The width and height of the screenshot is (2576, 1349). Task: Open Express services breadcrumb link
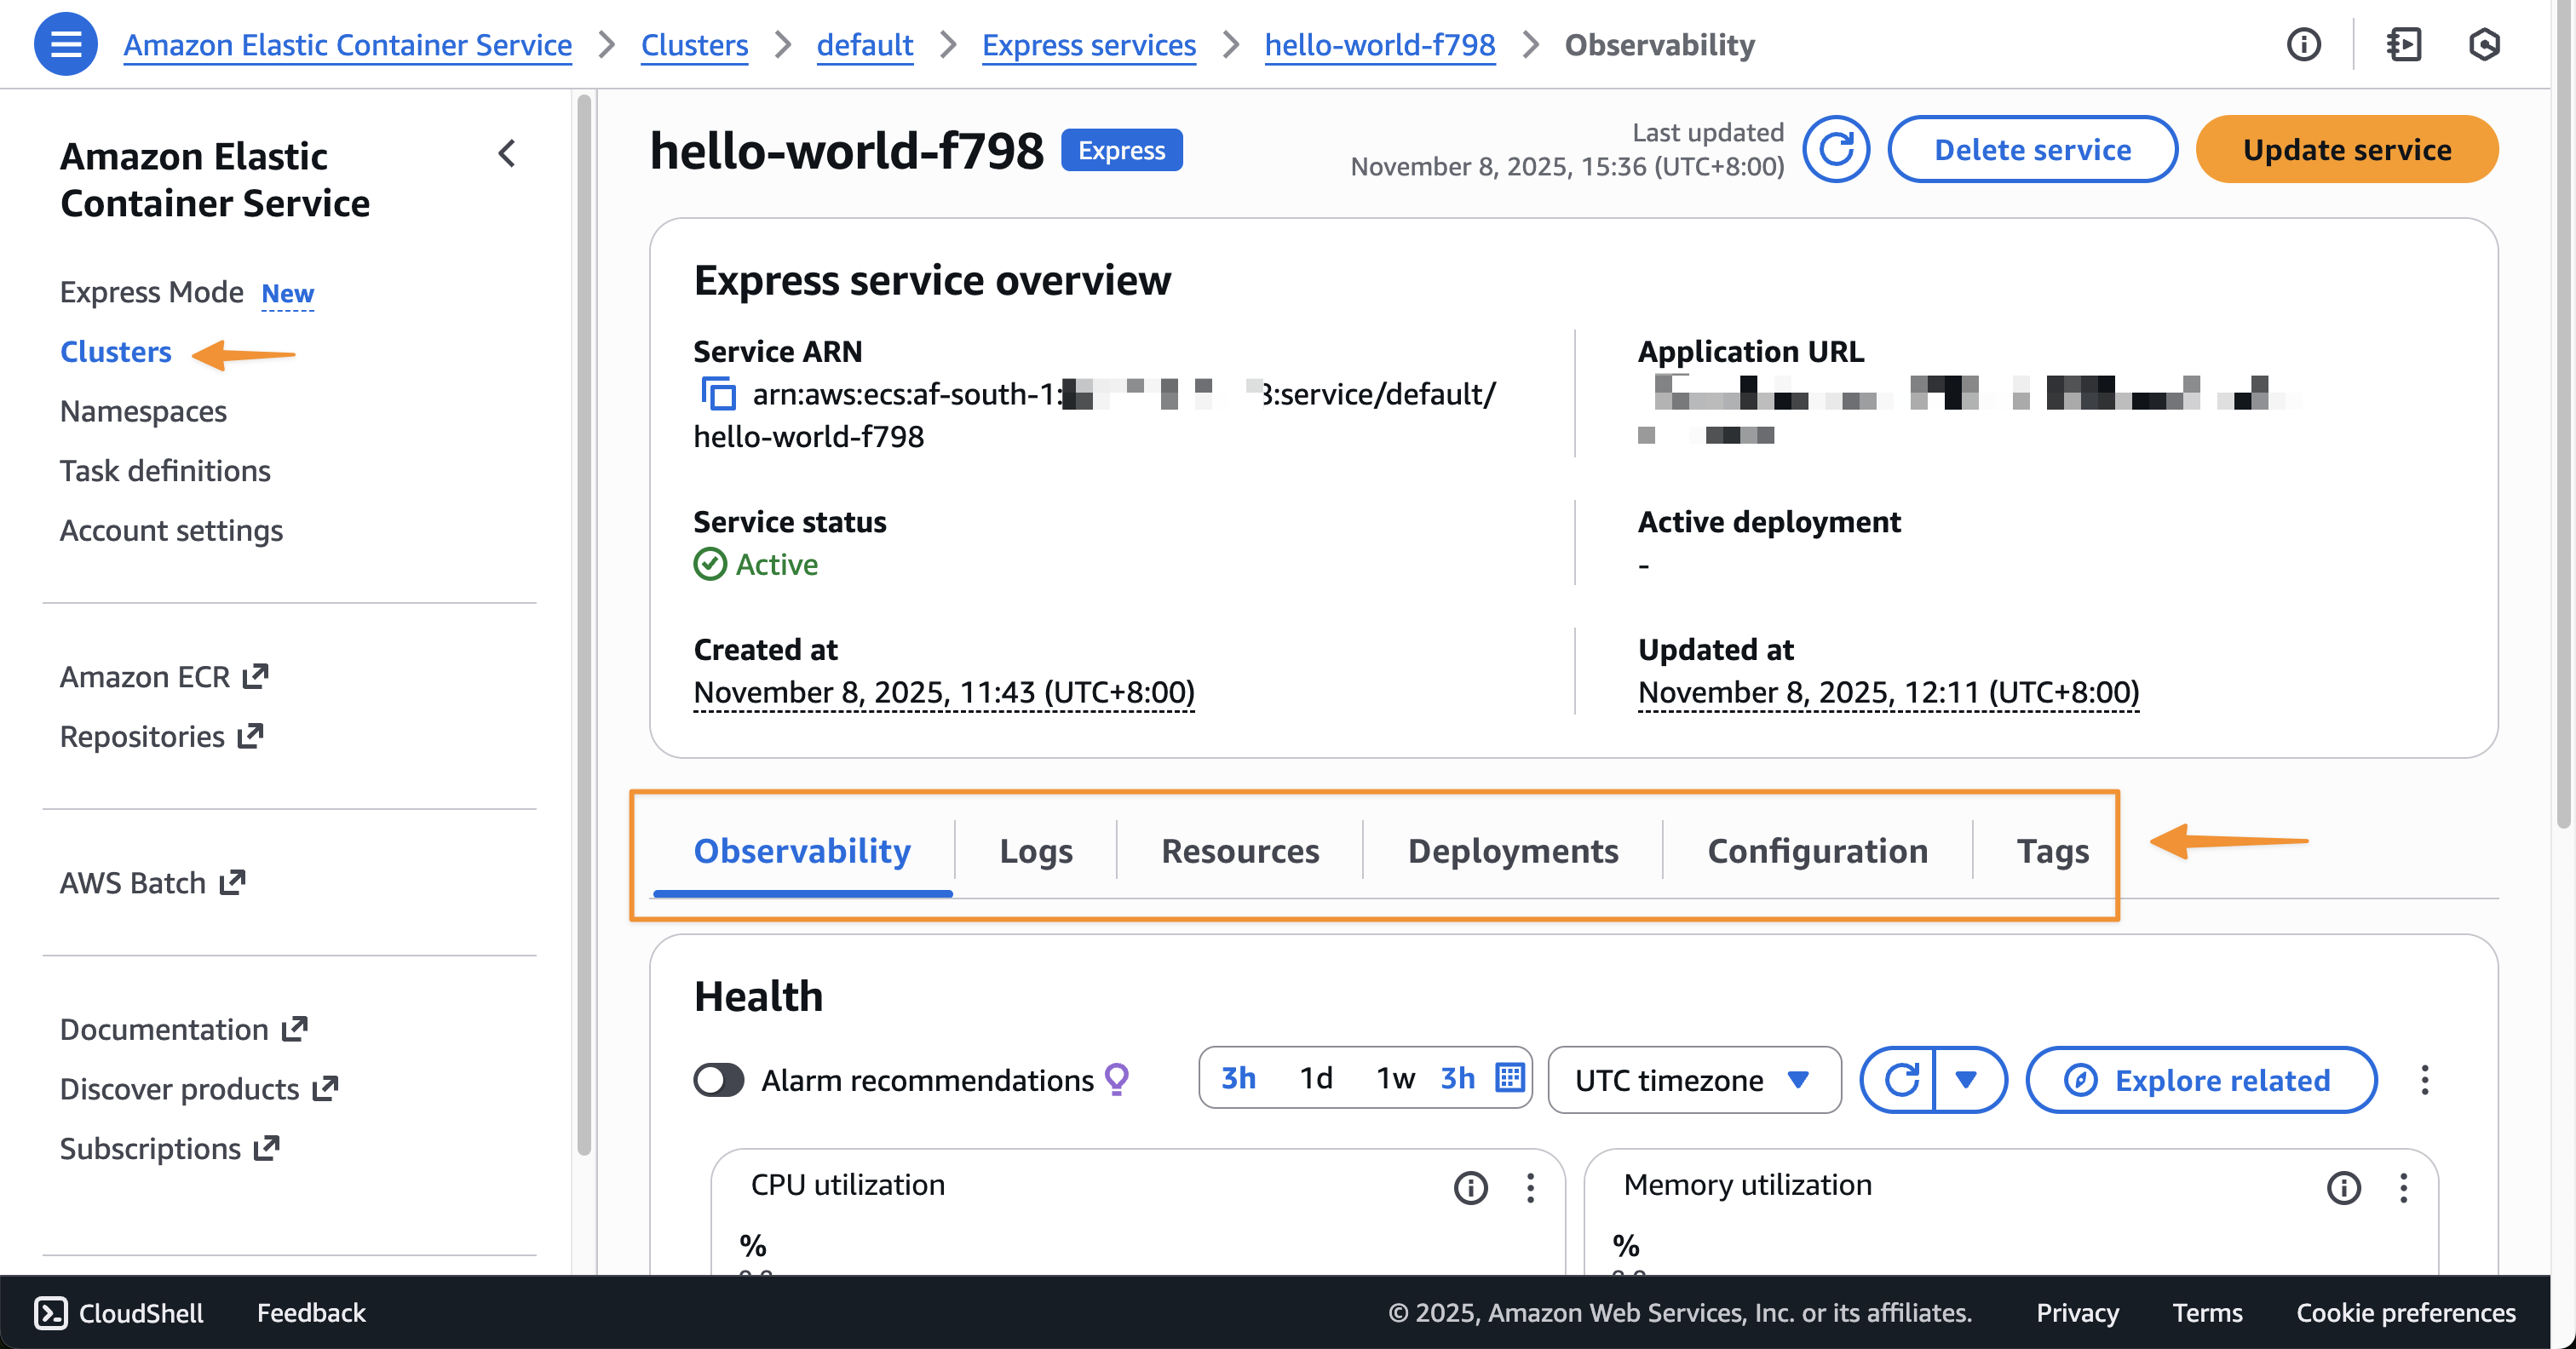(1088, 45)
